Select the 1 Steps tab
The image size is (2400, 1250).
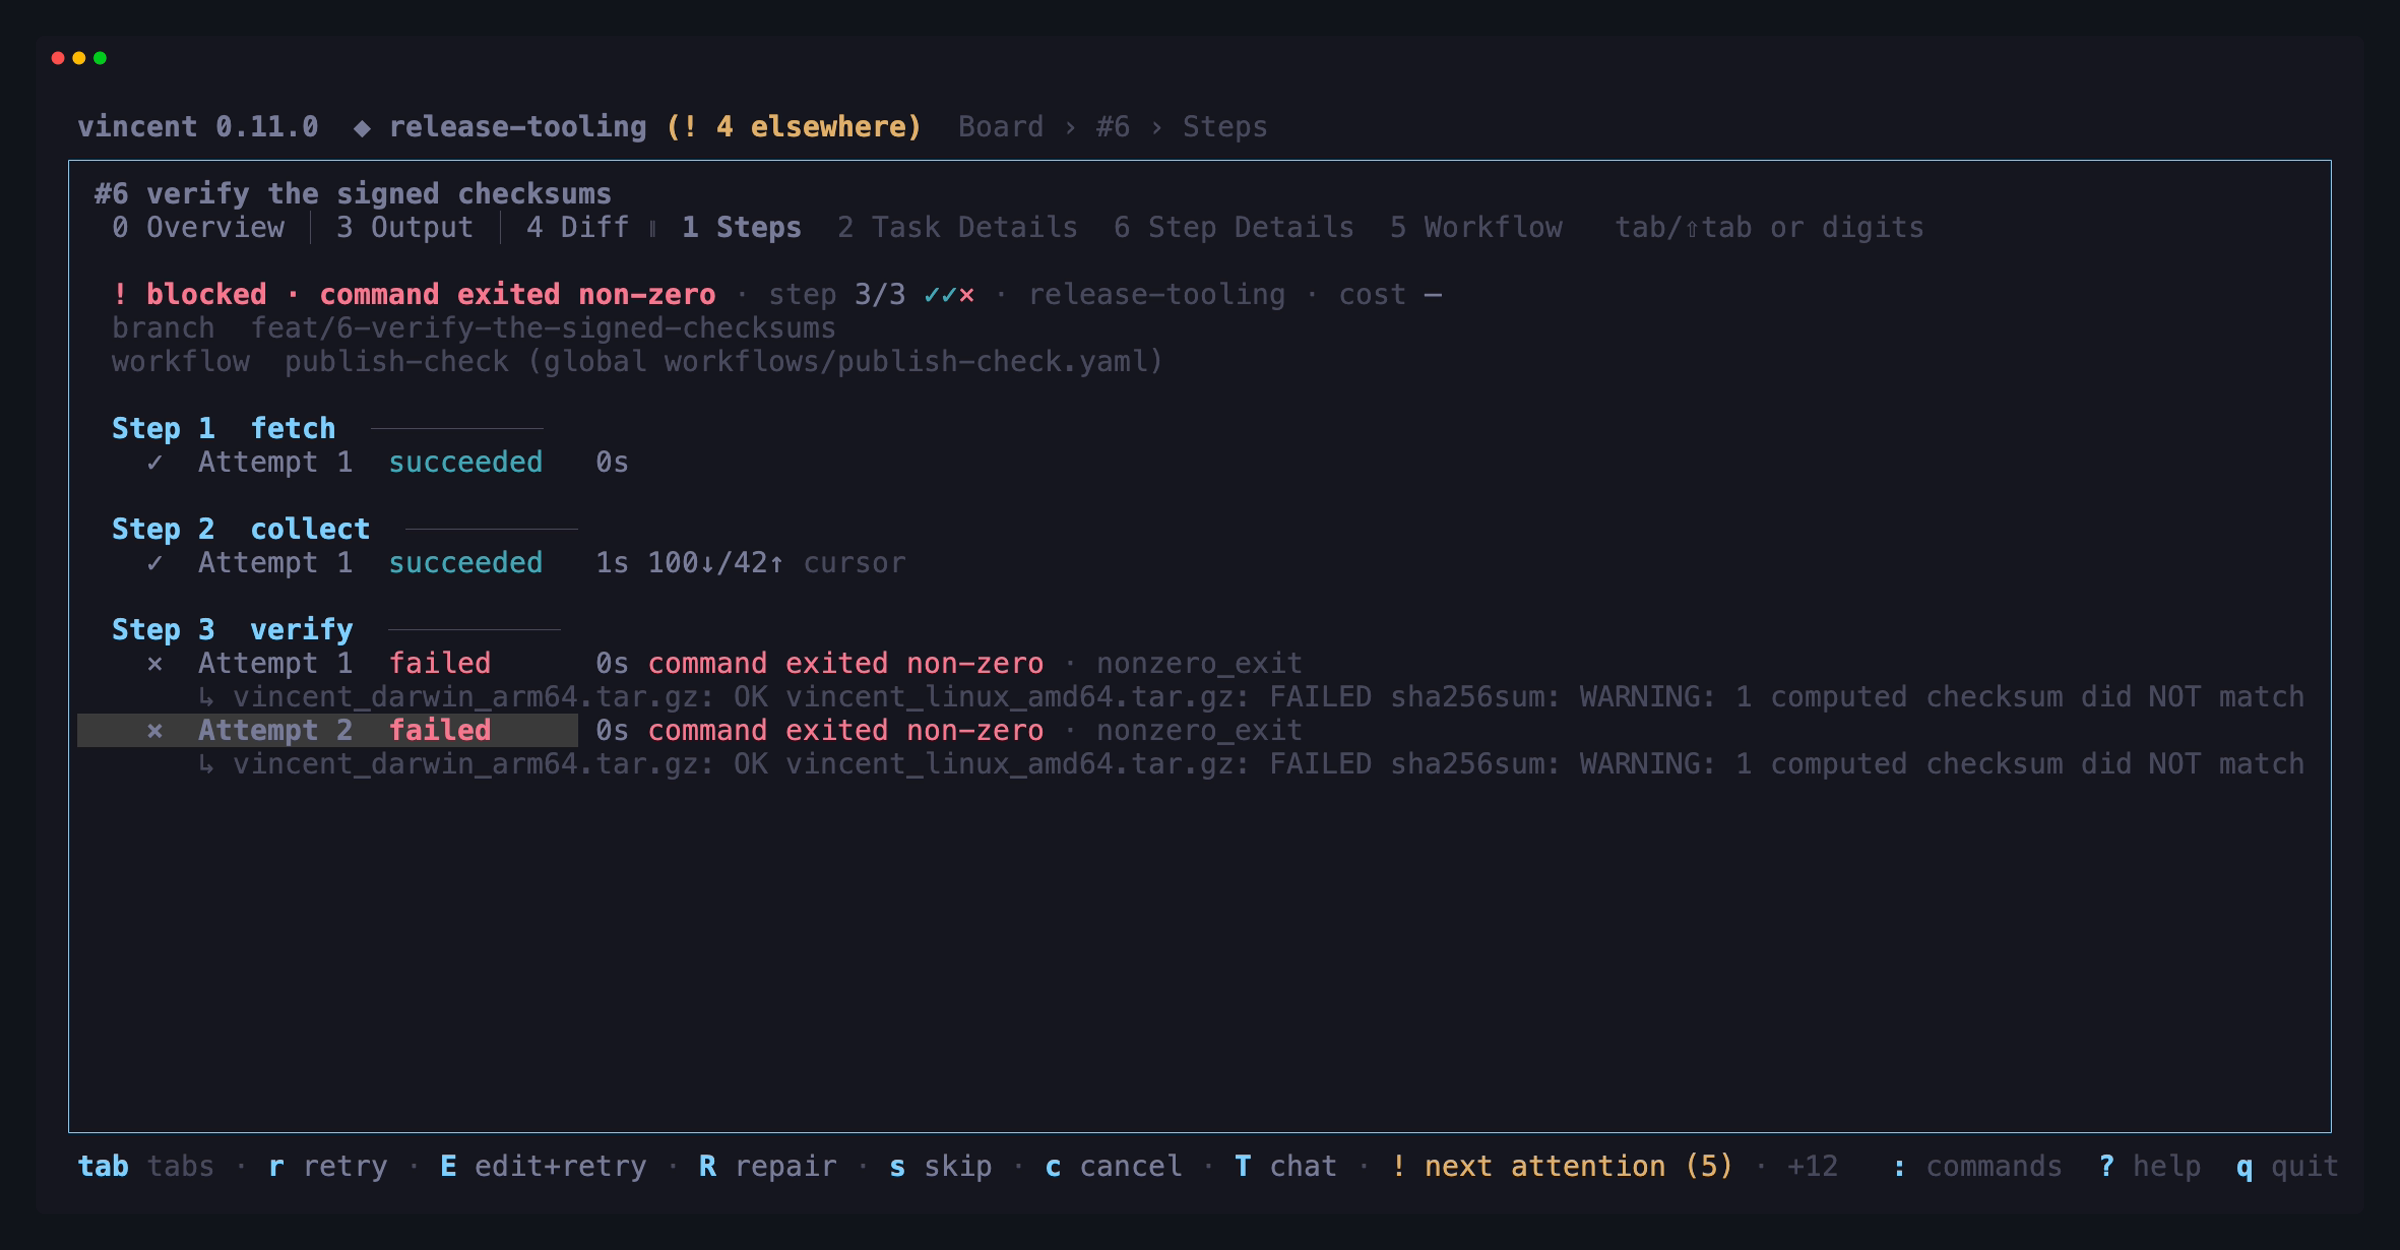(741, 228)
